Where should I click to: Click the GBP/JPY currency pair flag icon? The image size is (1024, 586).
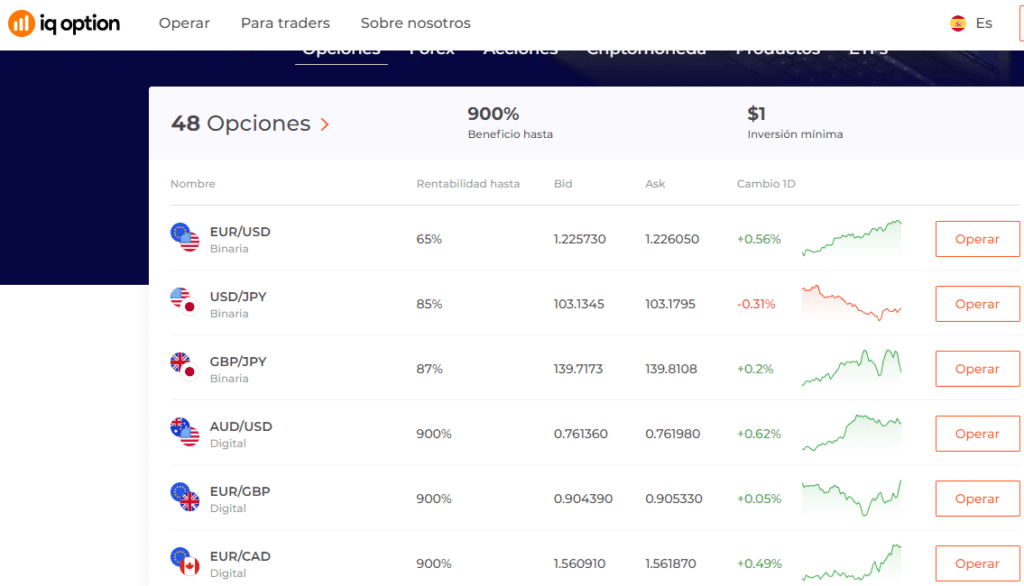[185, 367]
